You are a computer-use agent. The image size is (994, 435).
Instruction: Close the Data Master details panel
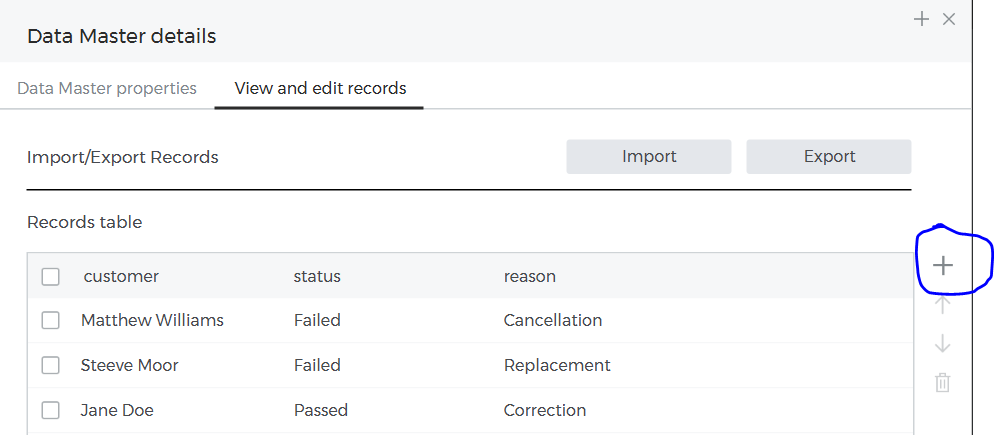point(949,19)
